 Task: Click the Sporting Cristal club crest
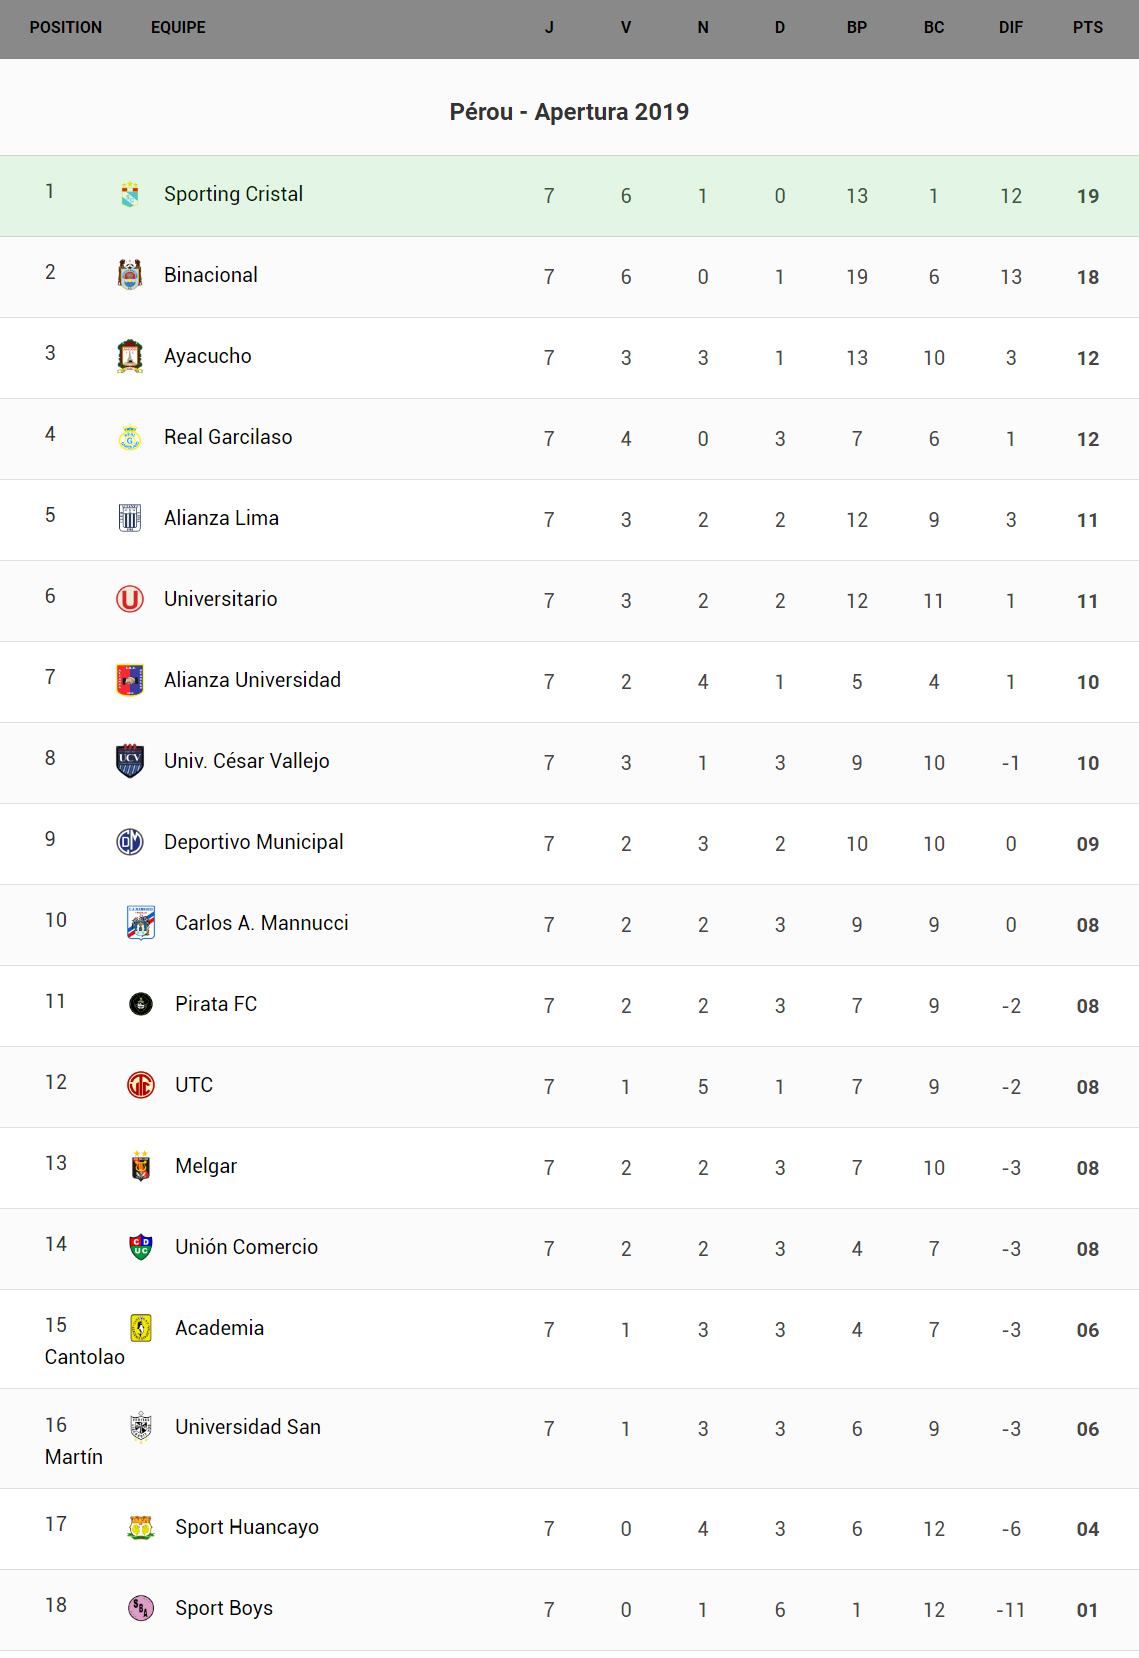click(130, 194)
